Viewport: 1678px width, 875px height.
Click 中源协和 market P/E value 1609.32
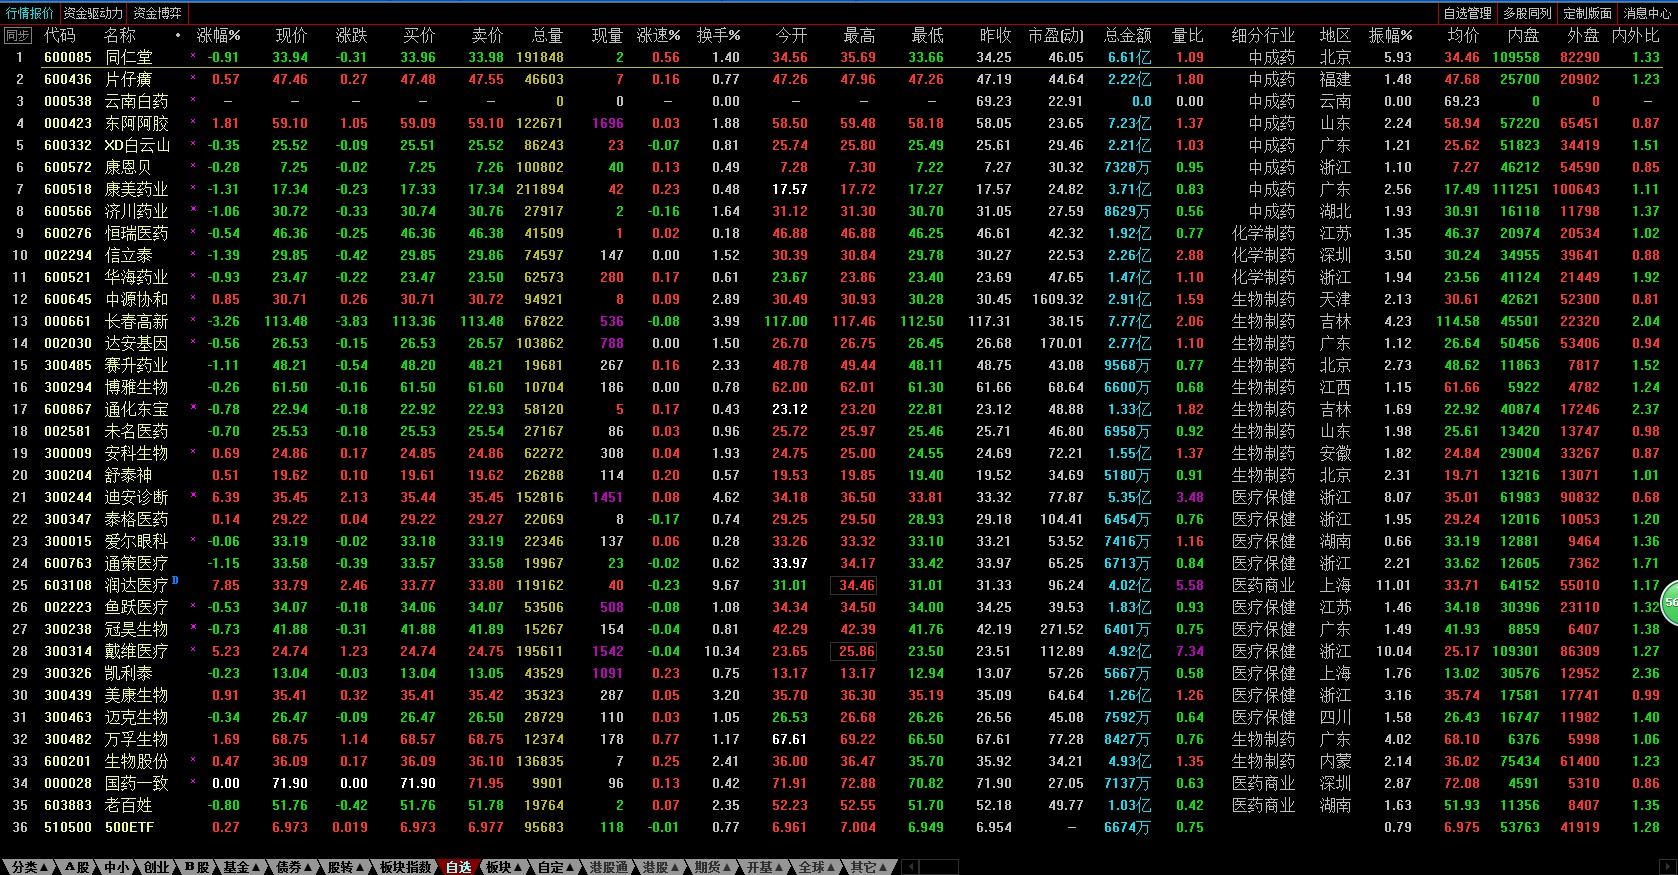click(x=1058, y=299)
